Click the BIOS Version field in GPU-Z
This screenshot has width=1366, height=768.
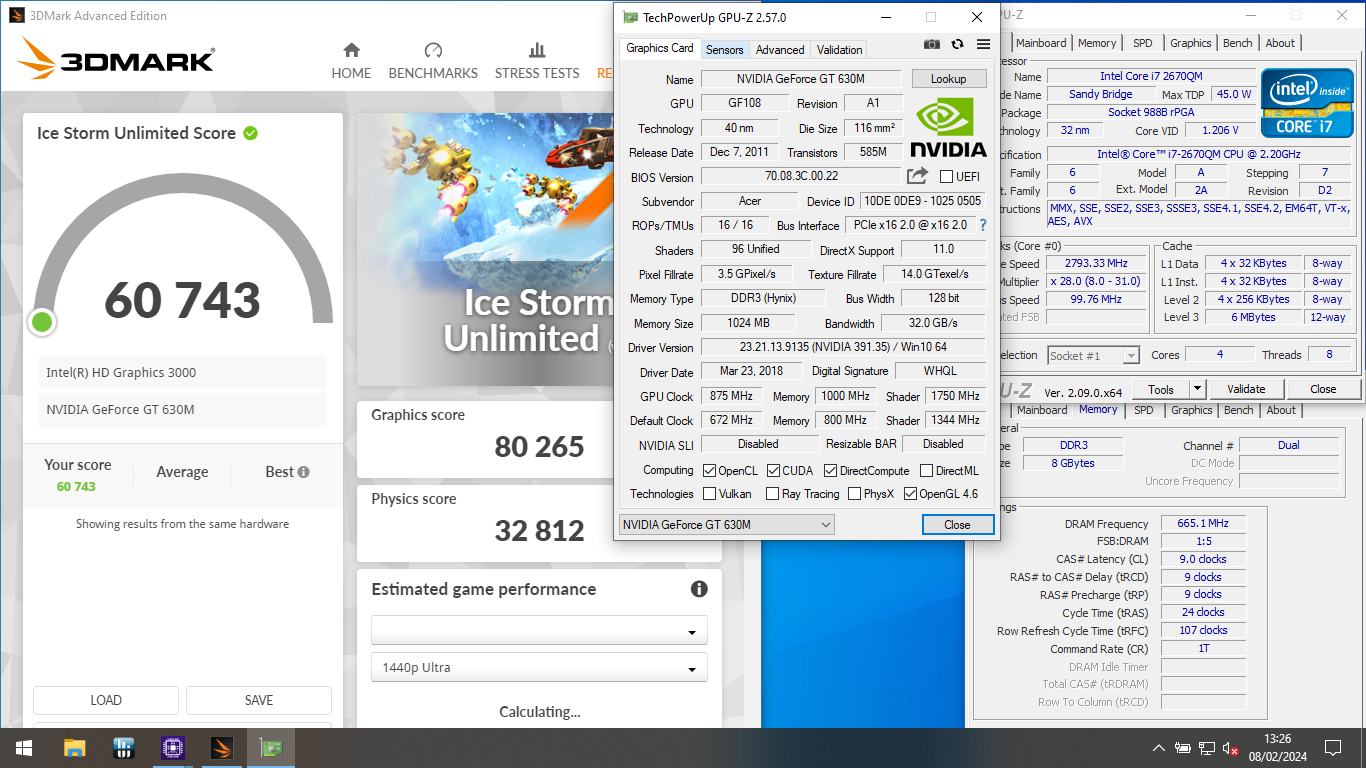pos(802,177)
